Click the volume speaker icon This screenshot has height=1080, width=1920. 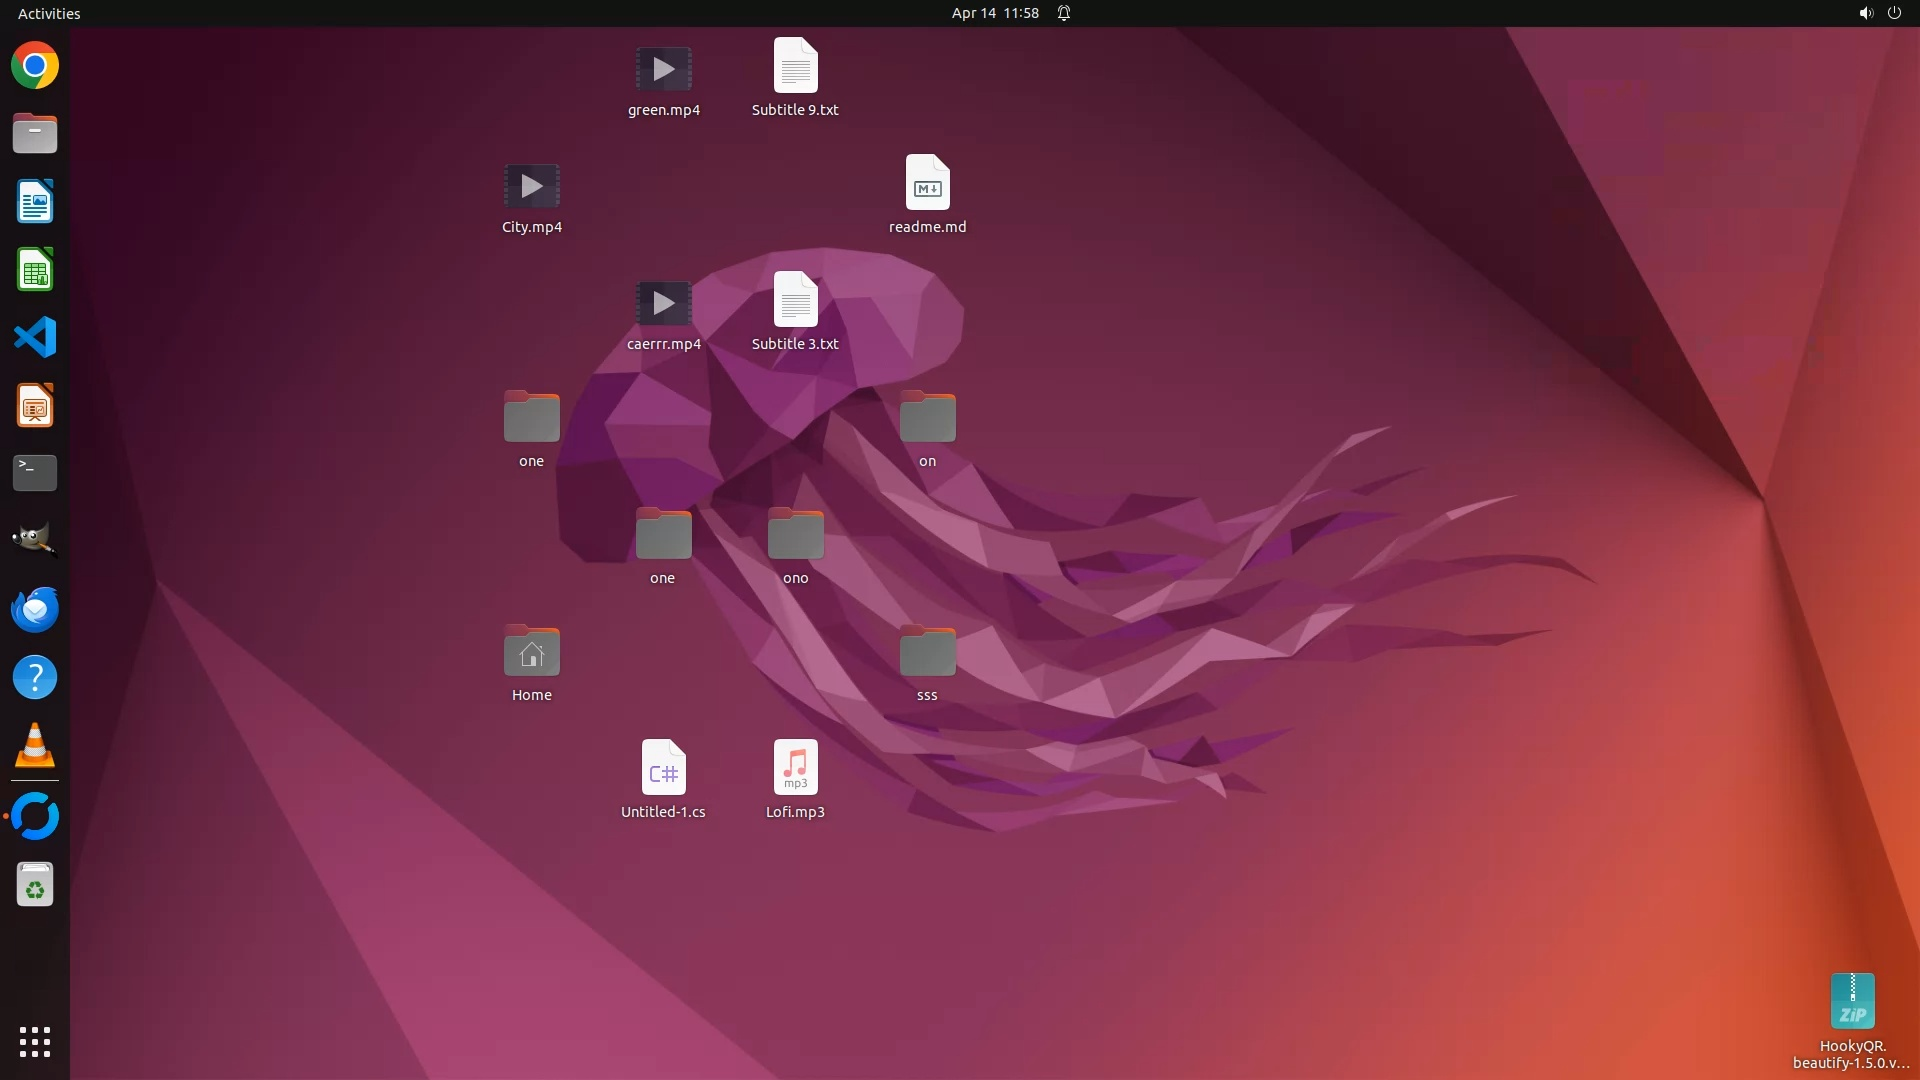click(x=1865, y=13)
